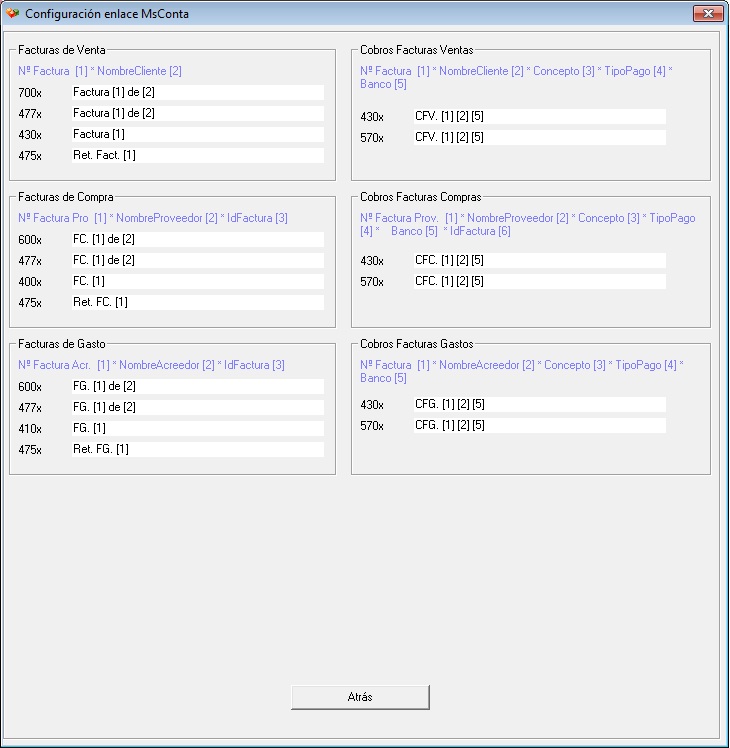Edit the 'Ret. FG. [1]' field
The height and width of the screenshot is (748, 730).
(x=198, y=449)
